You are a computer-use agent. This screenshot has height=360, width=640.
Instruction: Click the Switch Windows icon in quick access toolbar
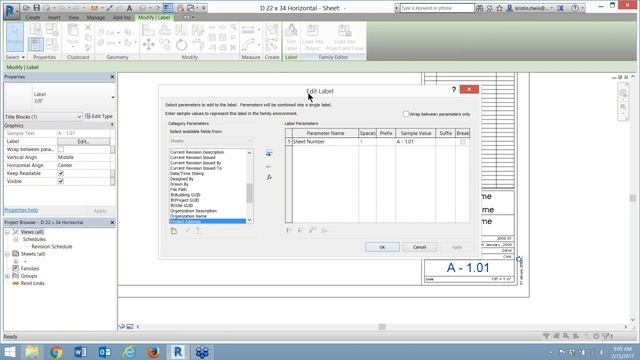coord(191,8)
